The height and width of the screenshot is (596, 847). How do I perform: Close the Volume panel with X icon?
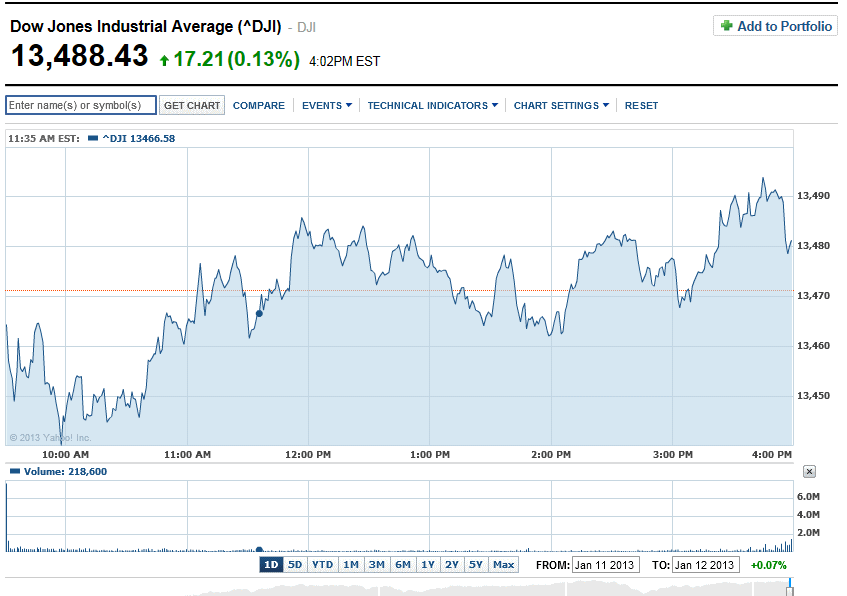(x=809, y=471)
